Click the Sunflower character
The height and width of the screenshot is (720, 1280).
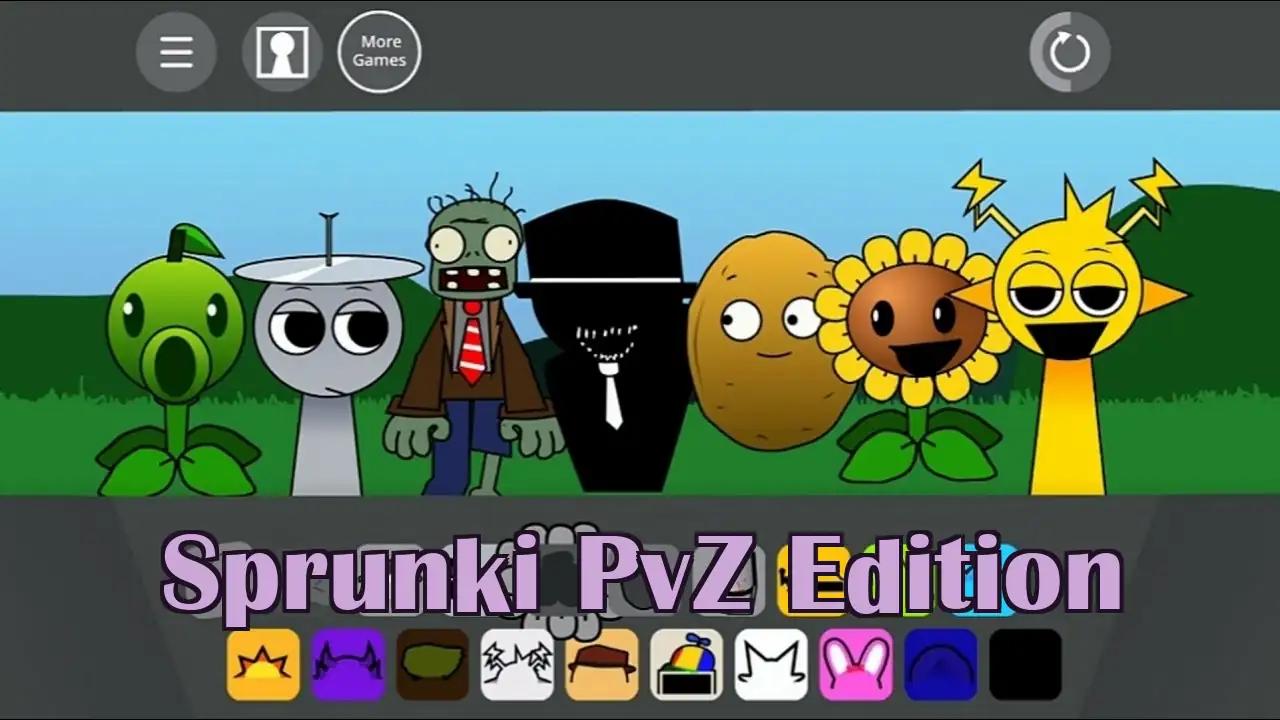click(x=915, y=357)
